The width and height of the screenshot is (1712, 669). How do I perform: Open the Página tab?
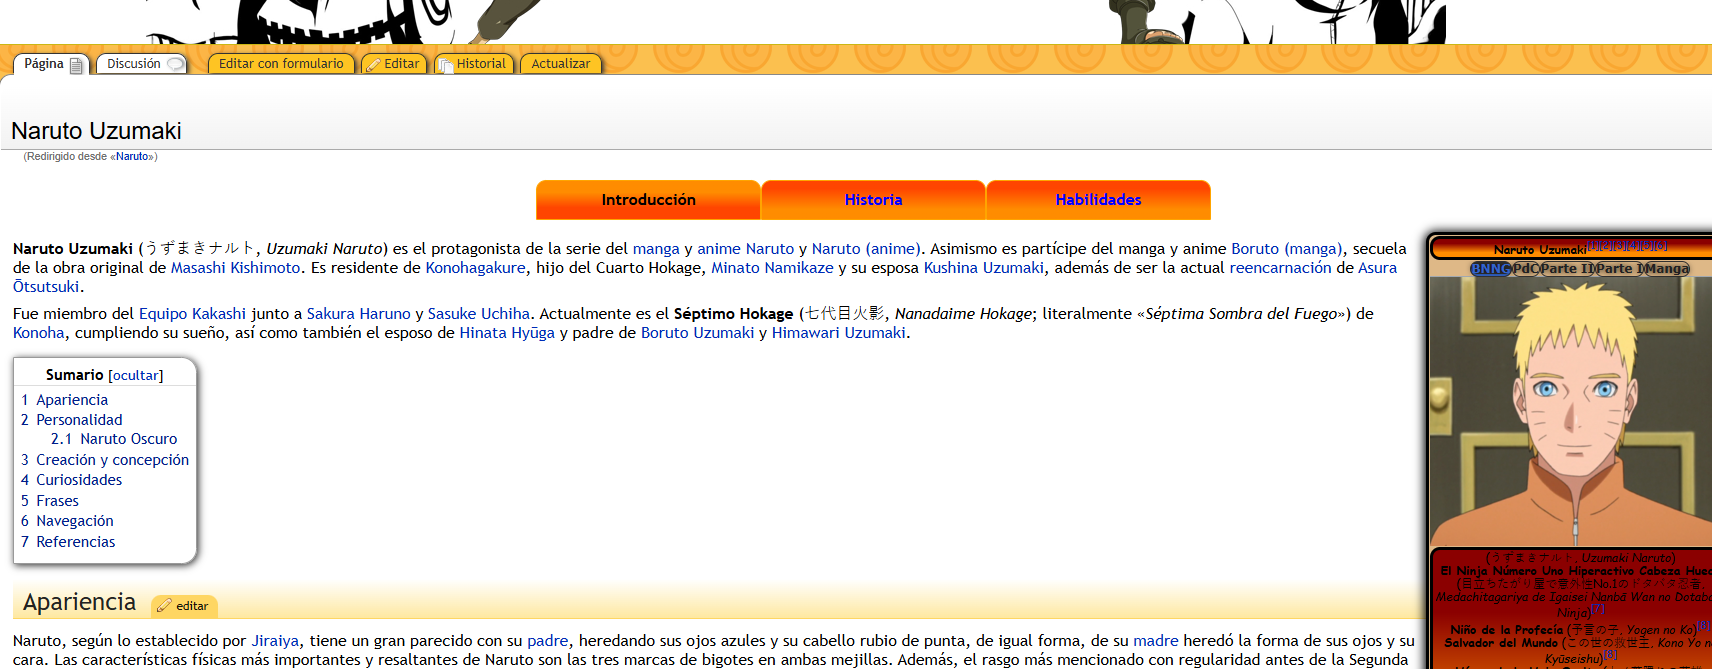coord(51,64)
